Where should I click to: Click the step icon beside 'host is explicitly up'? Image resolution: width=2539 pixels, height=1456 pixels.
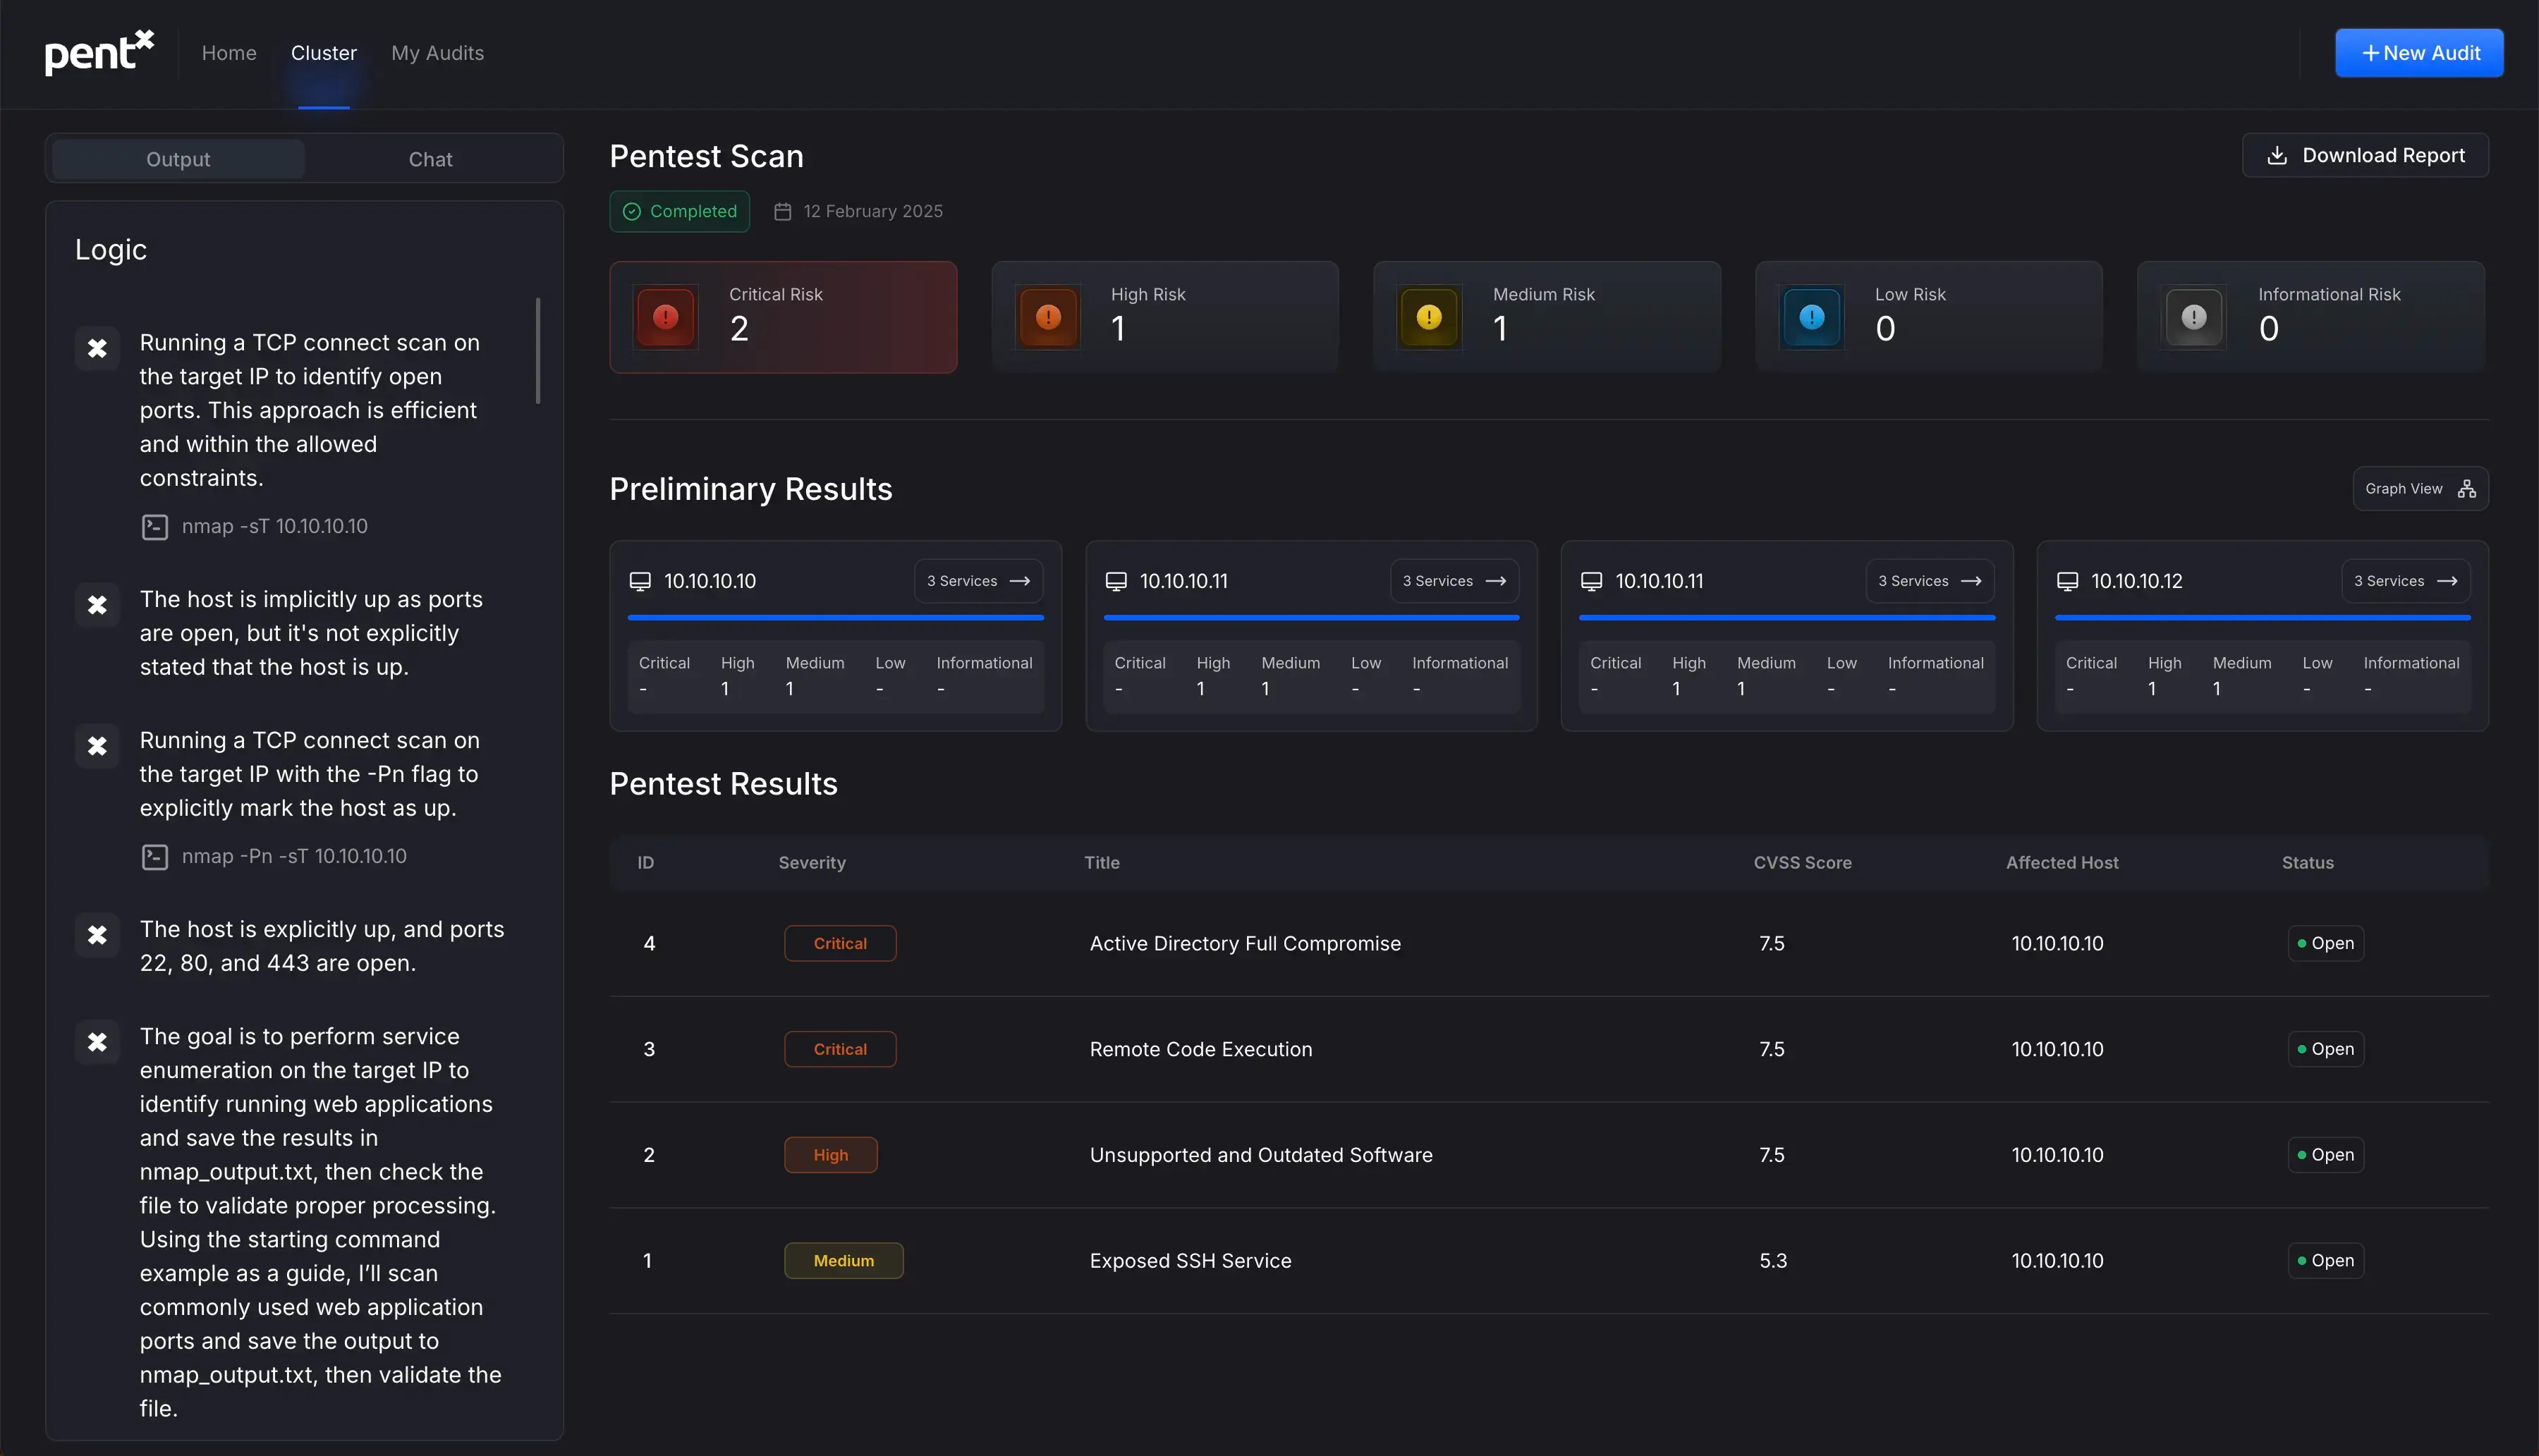(97, 935)
